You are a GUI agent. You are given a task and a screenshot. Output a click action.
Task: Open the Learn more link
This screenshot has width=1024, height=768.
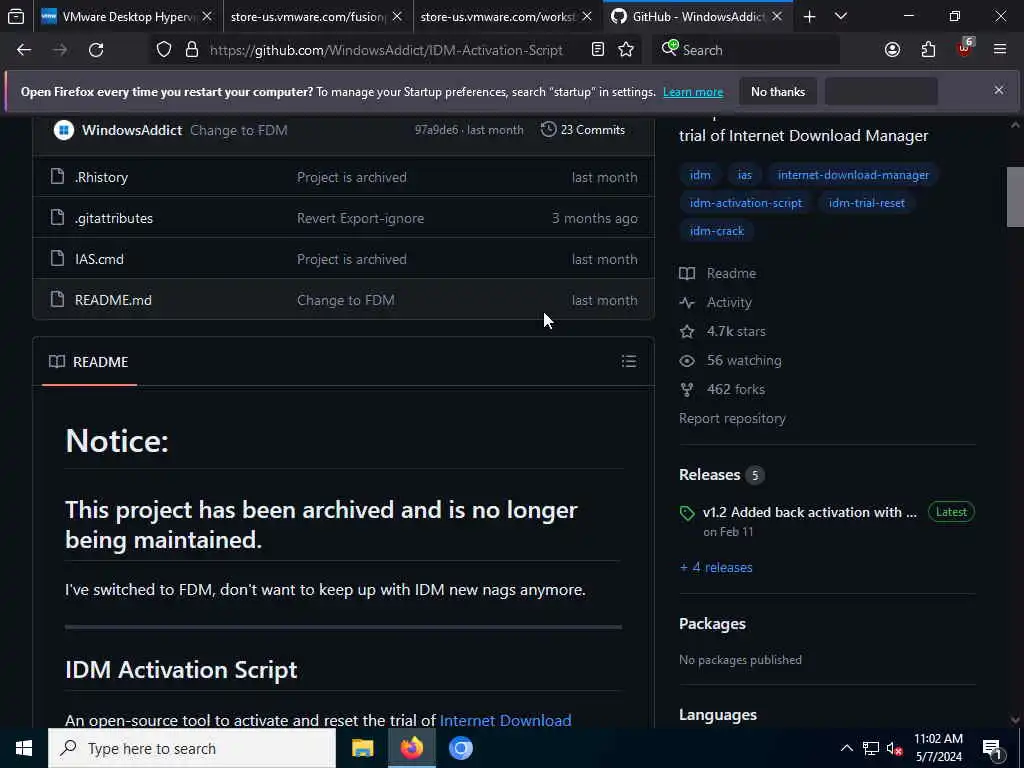click(x=693, y=92)
